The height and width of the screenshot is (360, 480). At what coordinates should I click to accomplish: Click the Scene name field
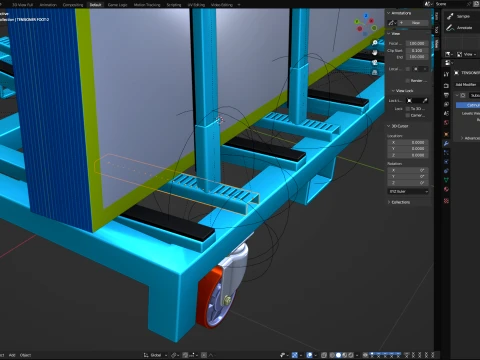click(450, 4)
